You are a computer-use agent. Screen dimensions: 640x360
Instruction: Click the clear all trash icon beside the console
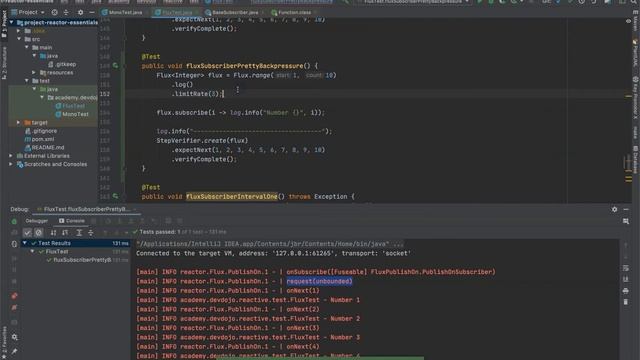[x=626, y=302]
